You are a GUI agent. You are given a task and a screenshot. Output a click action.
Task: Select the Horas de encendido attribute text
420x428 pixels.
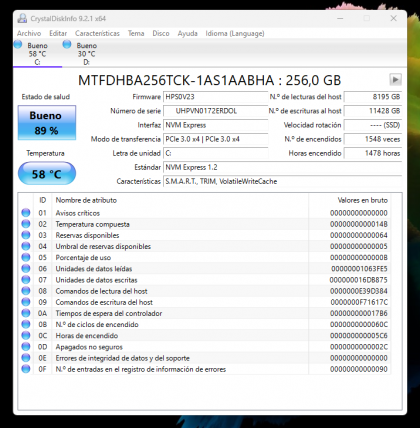[x=87, y=336]
